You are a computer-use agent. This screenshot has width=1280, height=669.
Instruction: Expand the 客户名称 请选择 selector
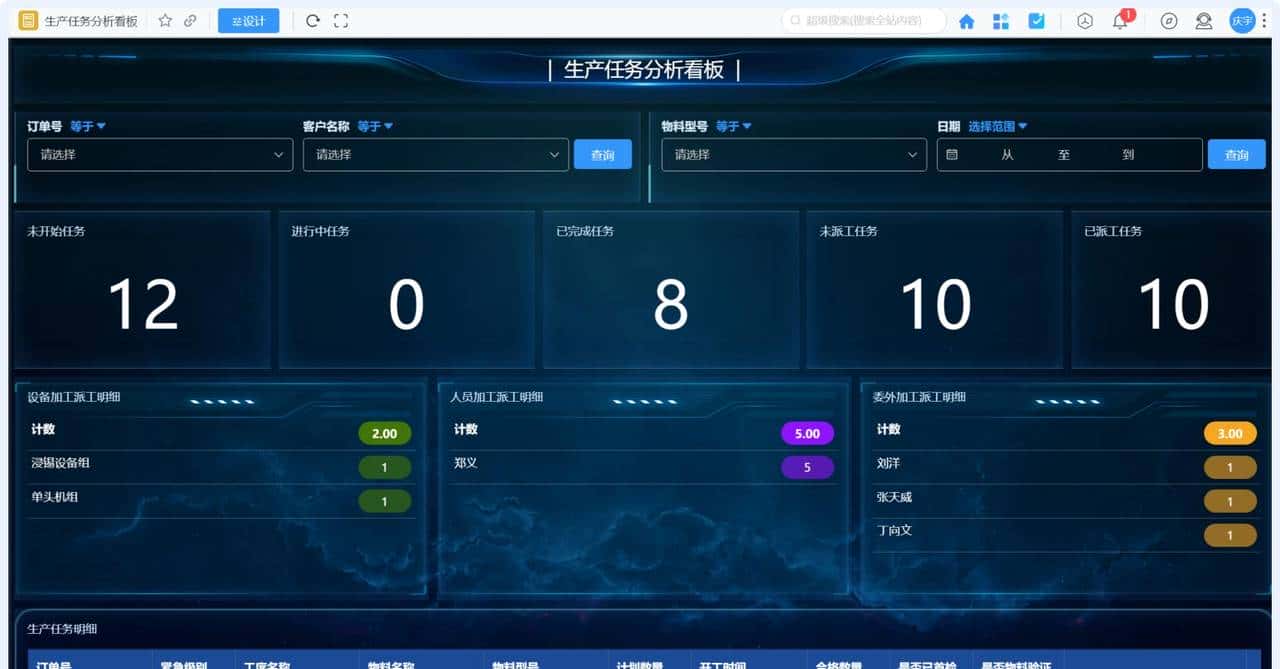[435, 154]
